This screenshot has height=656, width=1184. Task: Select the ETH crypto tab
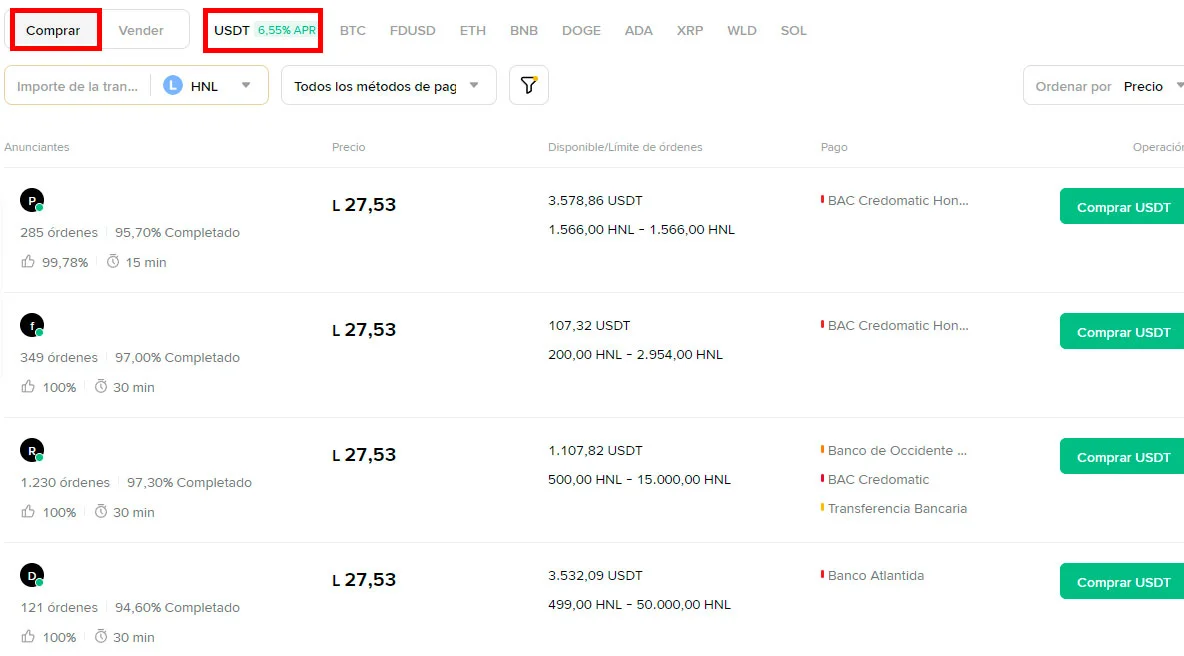473,30
